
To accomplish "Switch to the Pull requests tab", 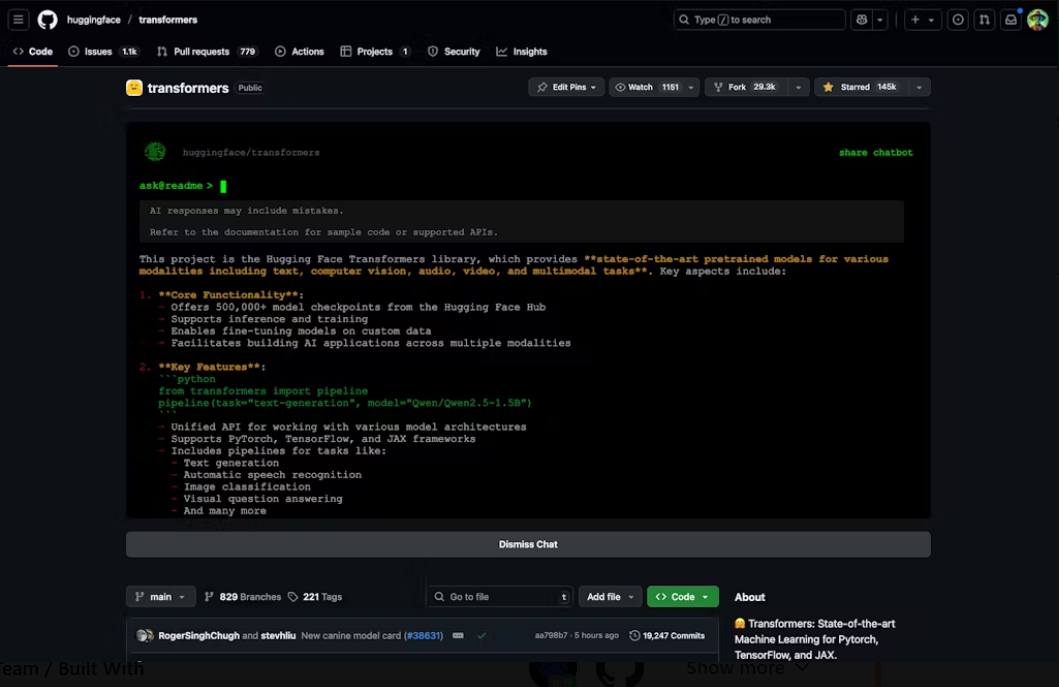I will (200, 52).
